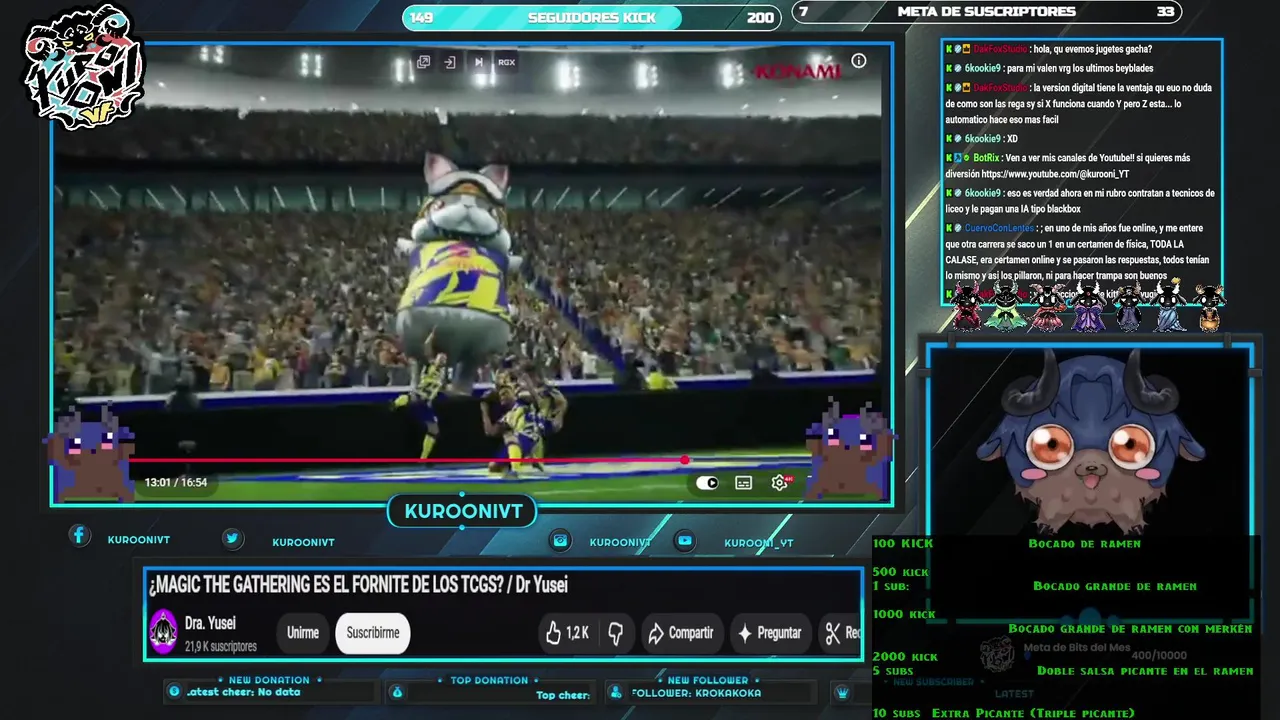The height and width of the screenshot is (720, 1280).
Task: Click the Unirme button
Action: [303, 633]
